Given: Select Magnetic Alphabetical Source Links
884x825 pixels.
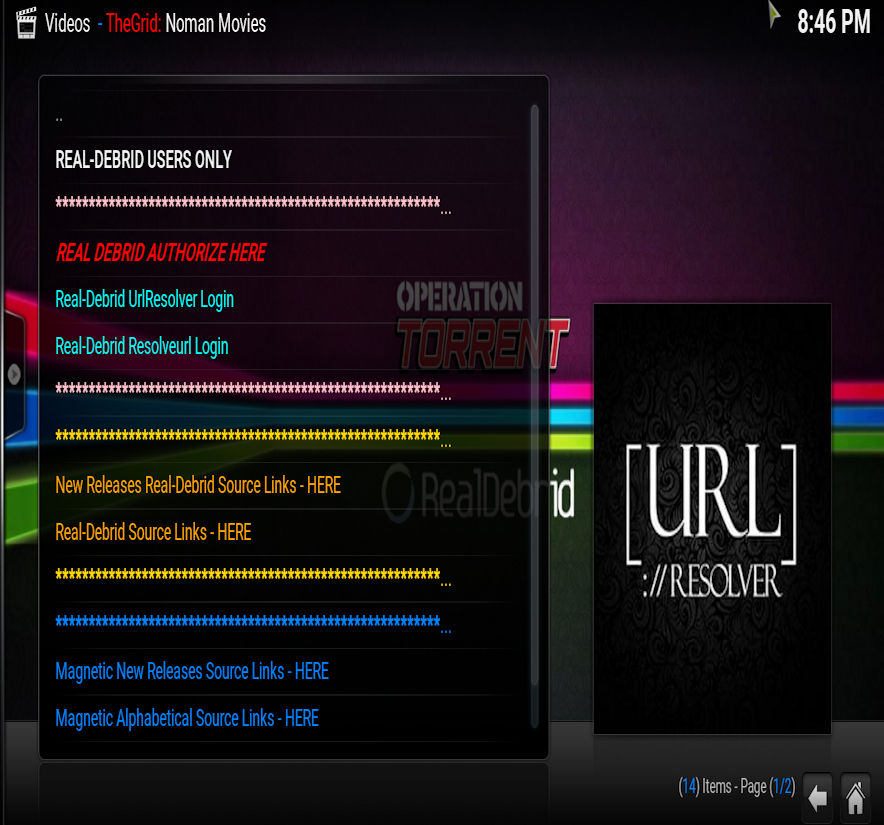Looking at the screenshot, I should click(x=187, y=718).
